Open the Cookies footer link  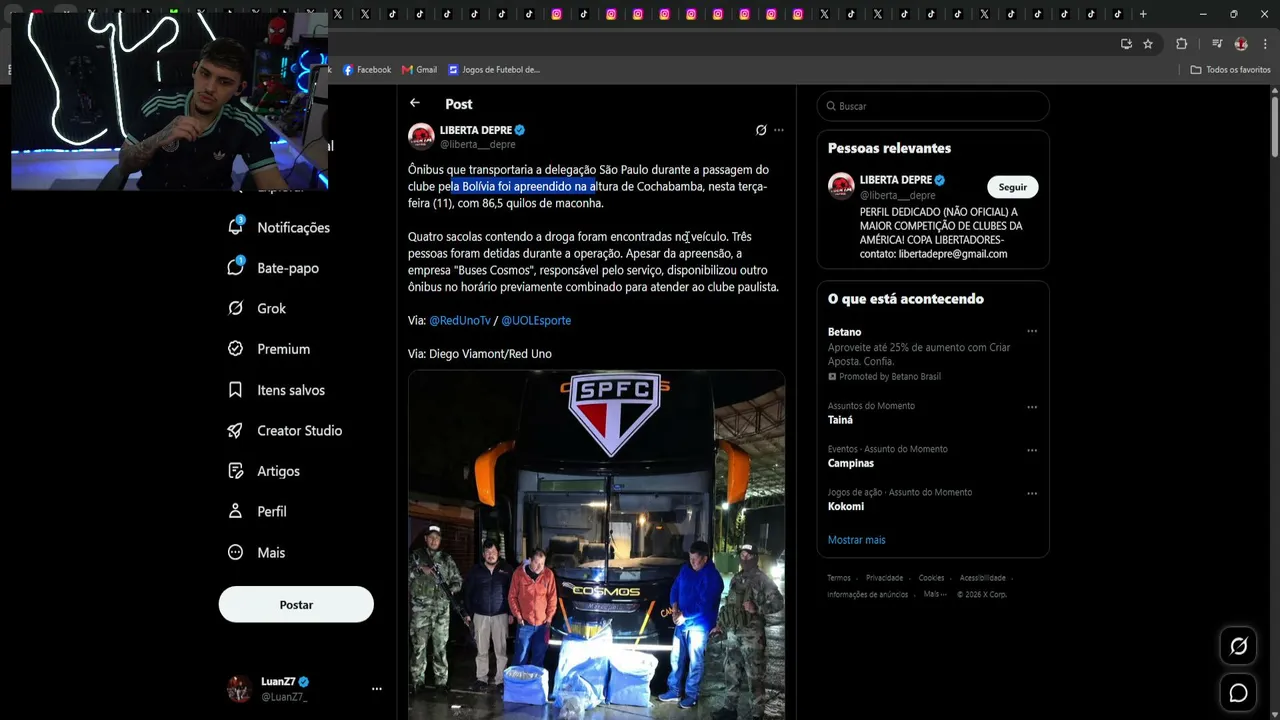pos(931,578)
